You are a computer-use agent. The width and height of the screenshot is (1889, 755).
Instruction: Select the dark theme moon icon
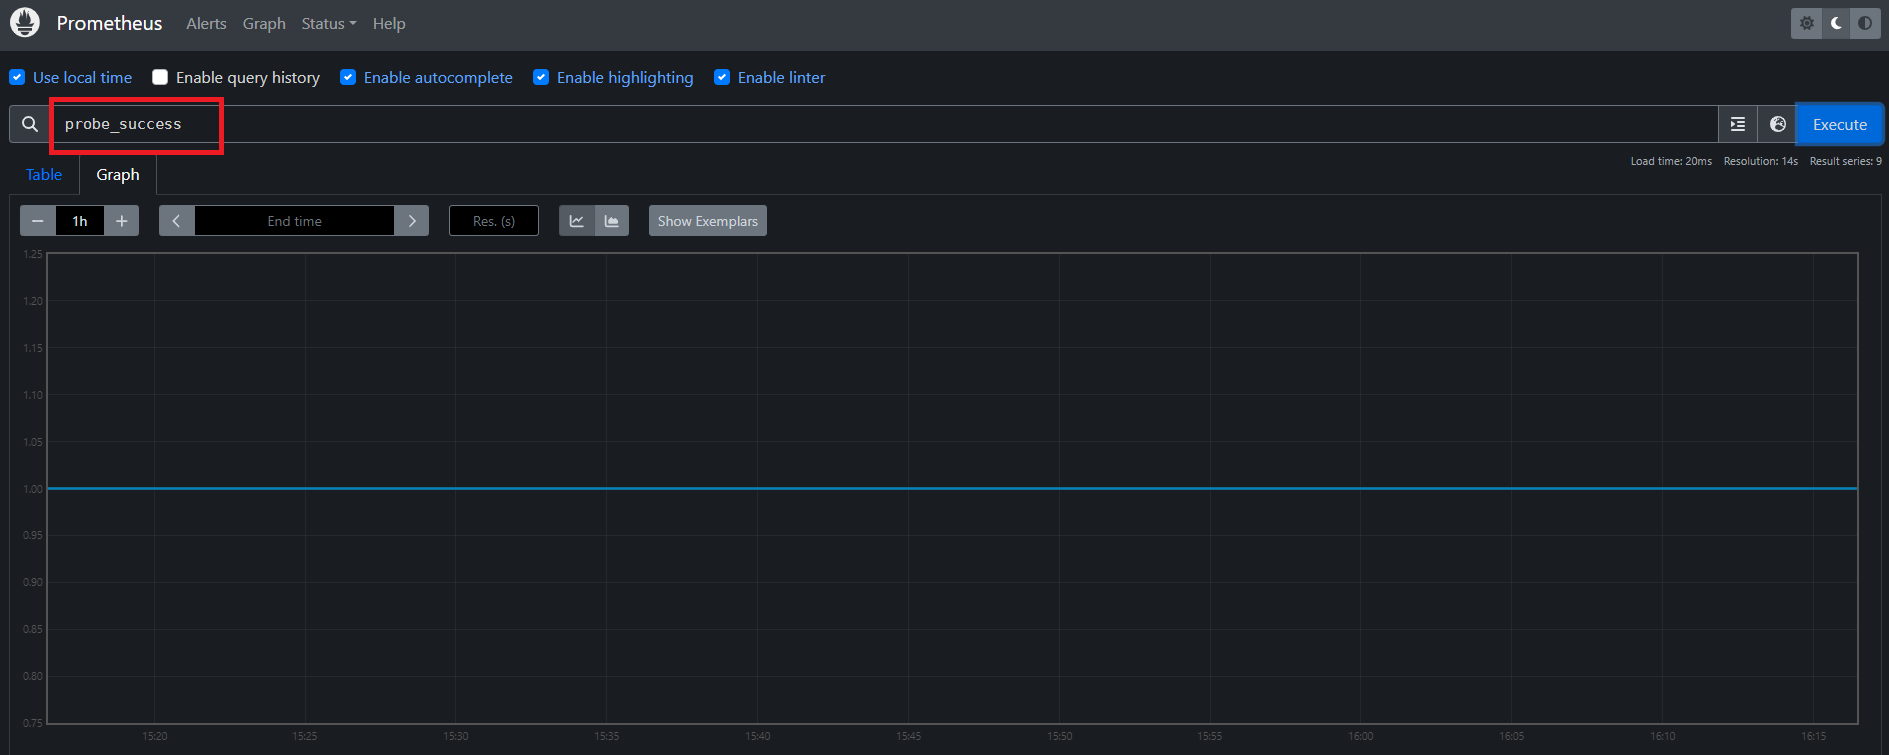[1836, 23]
